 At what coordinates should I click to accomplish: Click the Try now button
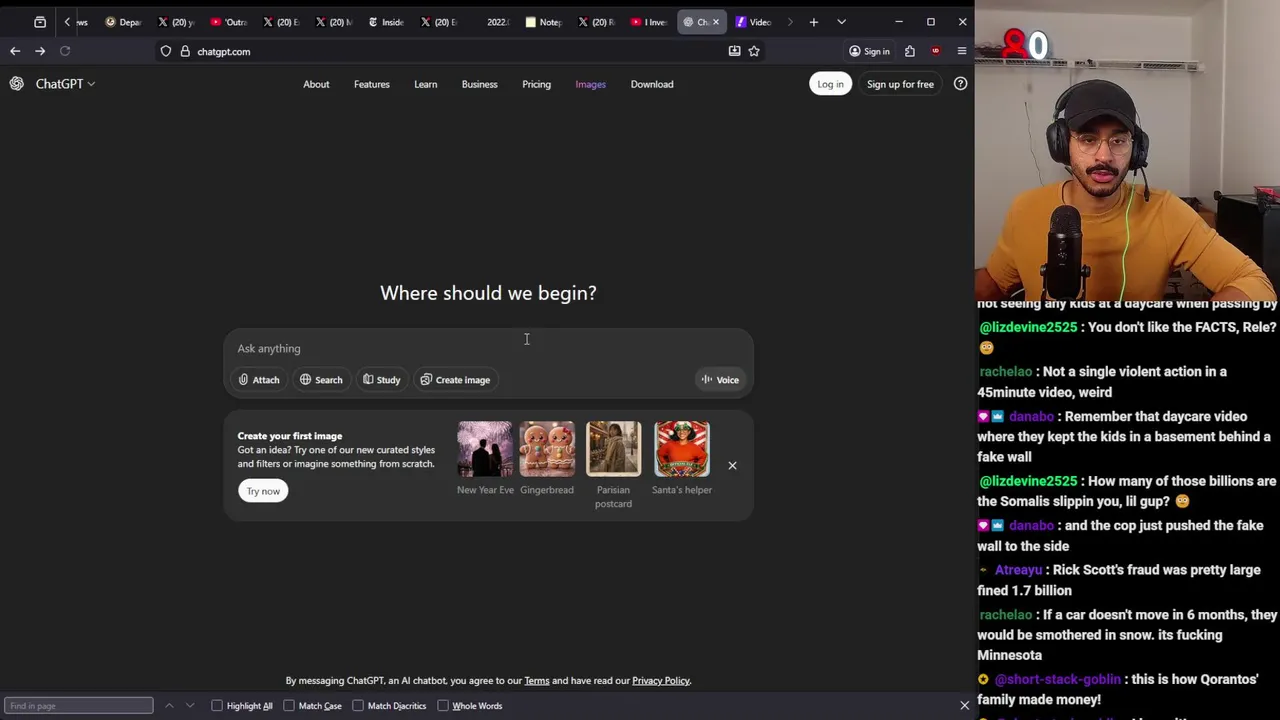tap(263, 491)
